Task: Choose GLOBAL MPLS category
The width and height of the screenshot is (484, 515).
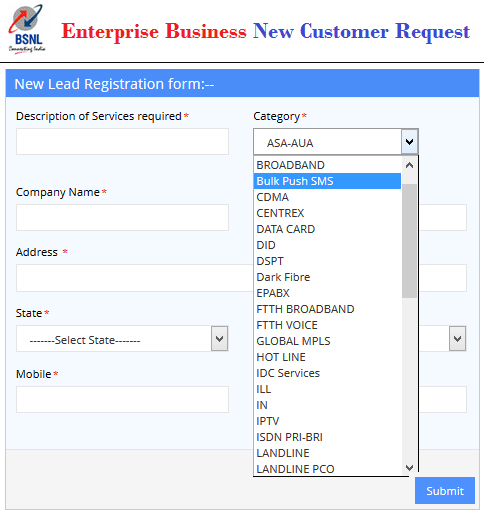Action: 327,341
